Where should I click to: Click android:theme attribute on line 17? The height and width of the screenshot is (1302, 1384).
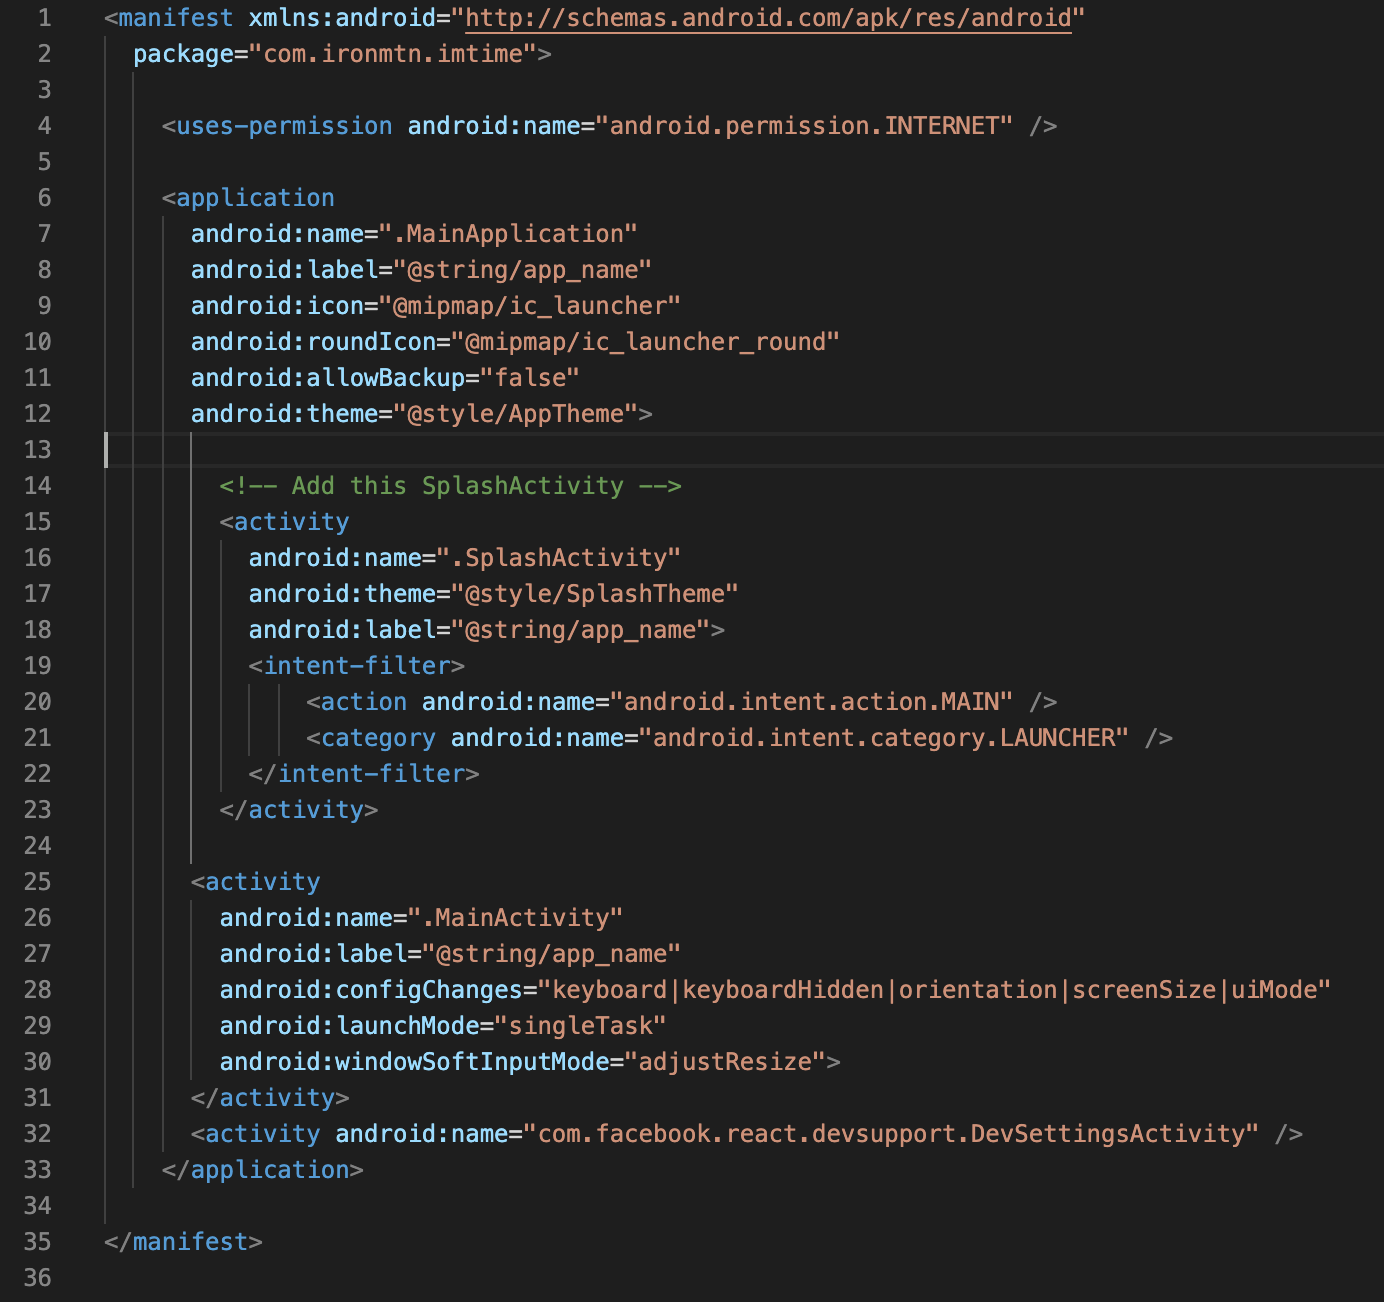[342, 594]
